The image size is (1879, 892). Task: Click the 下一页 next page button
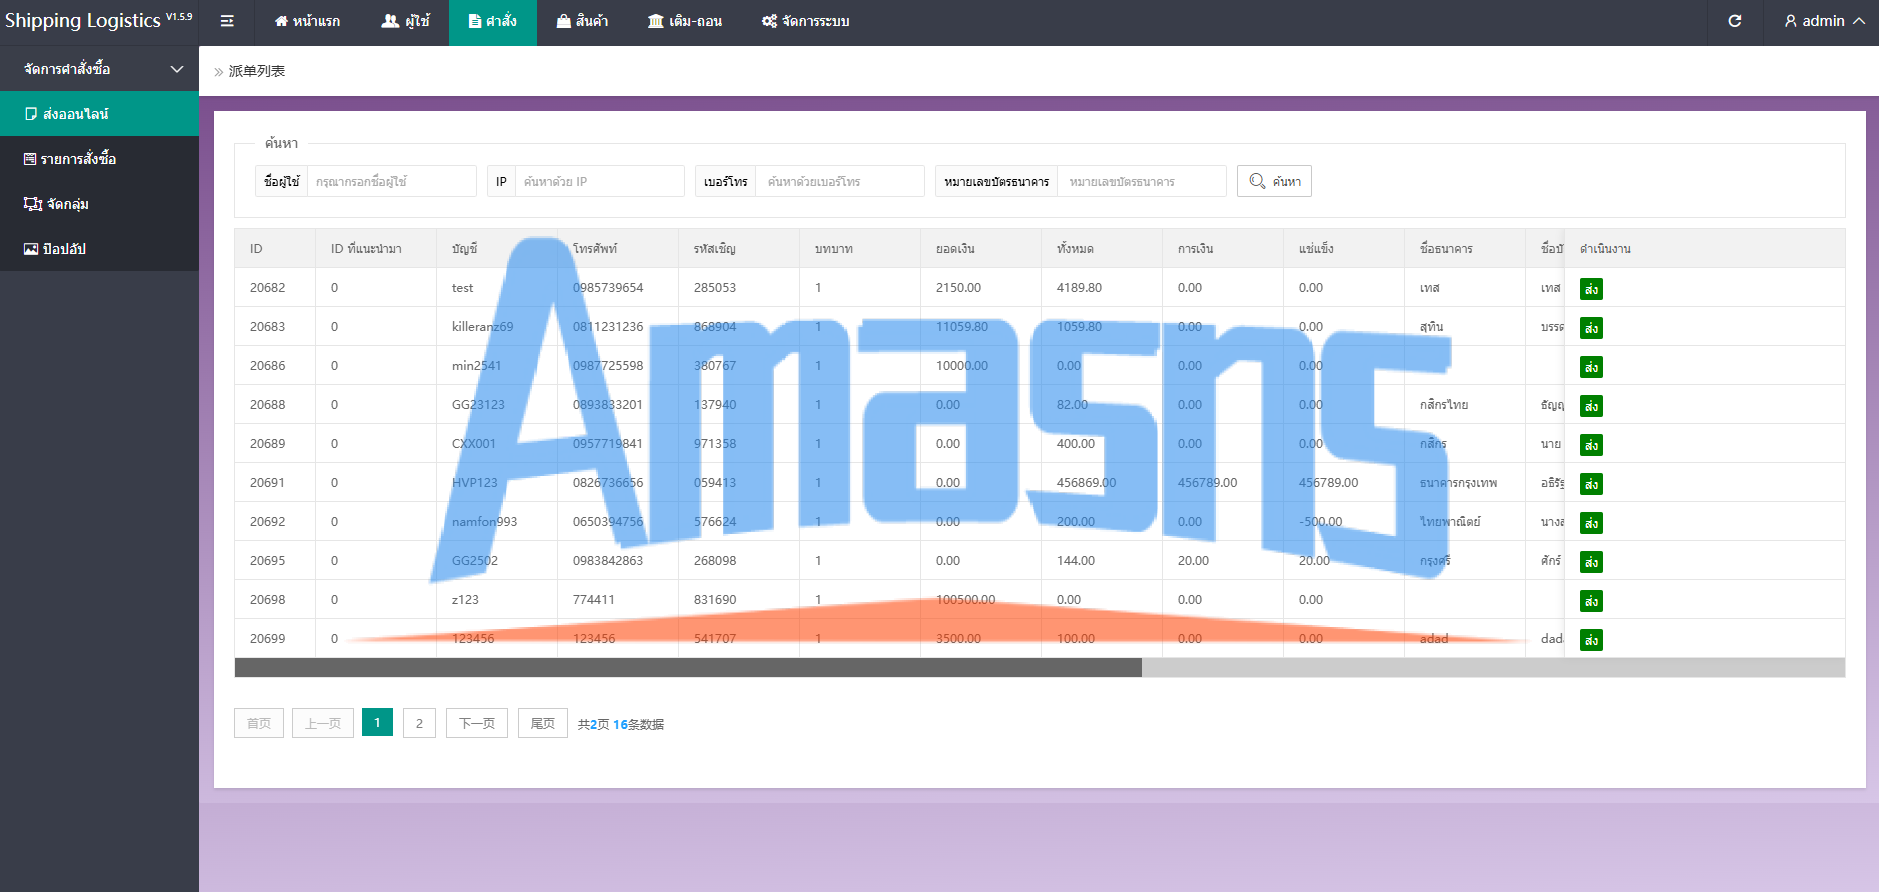(477, 723)
